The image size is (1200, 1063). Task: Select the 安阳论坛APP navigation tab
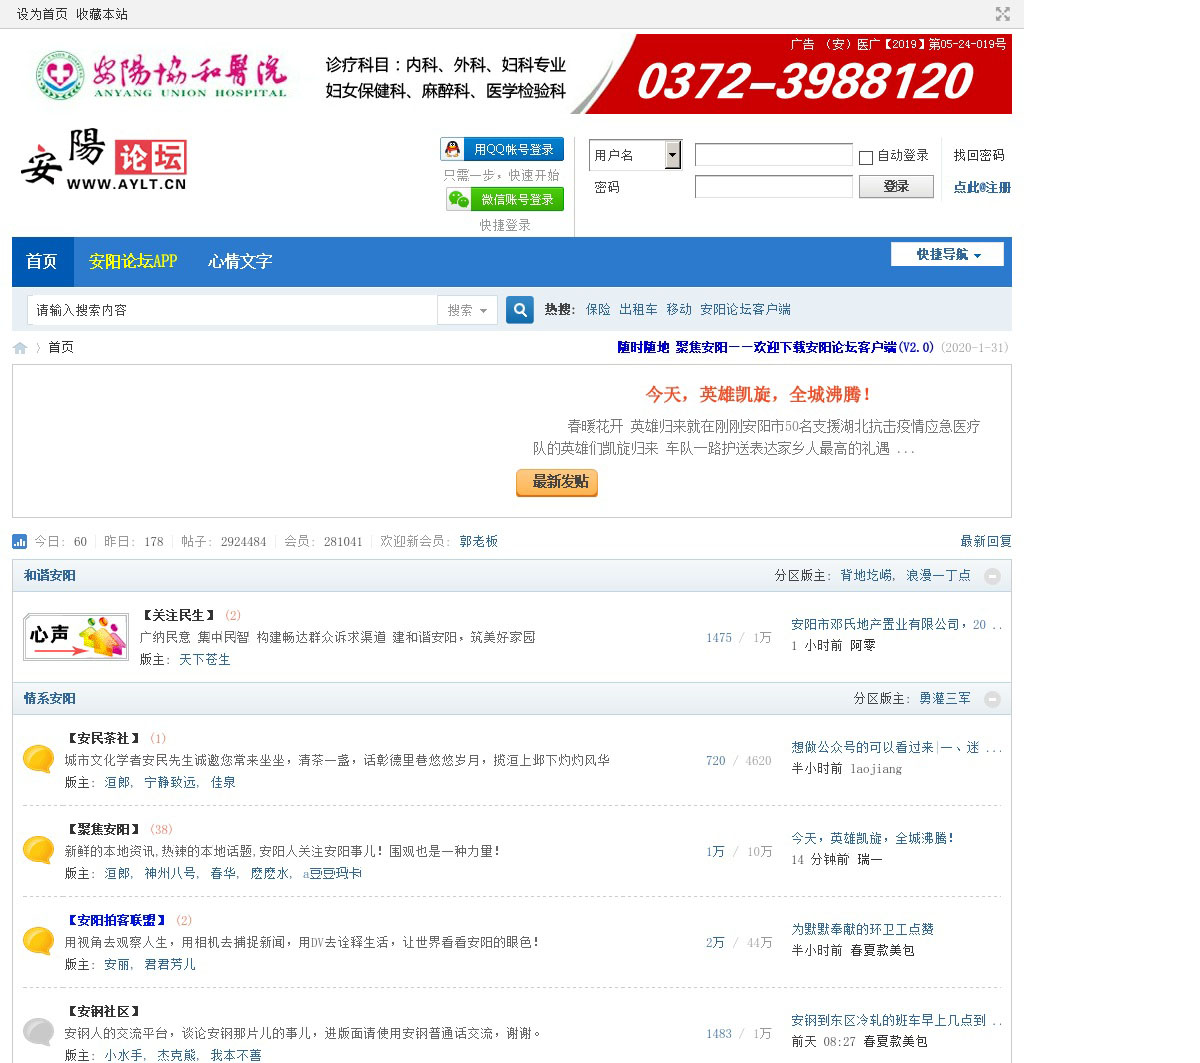click(133, 261)
